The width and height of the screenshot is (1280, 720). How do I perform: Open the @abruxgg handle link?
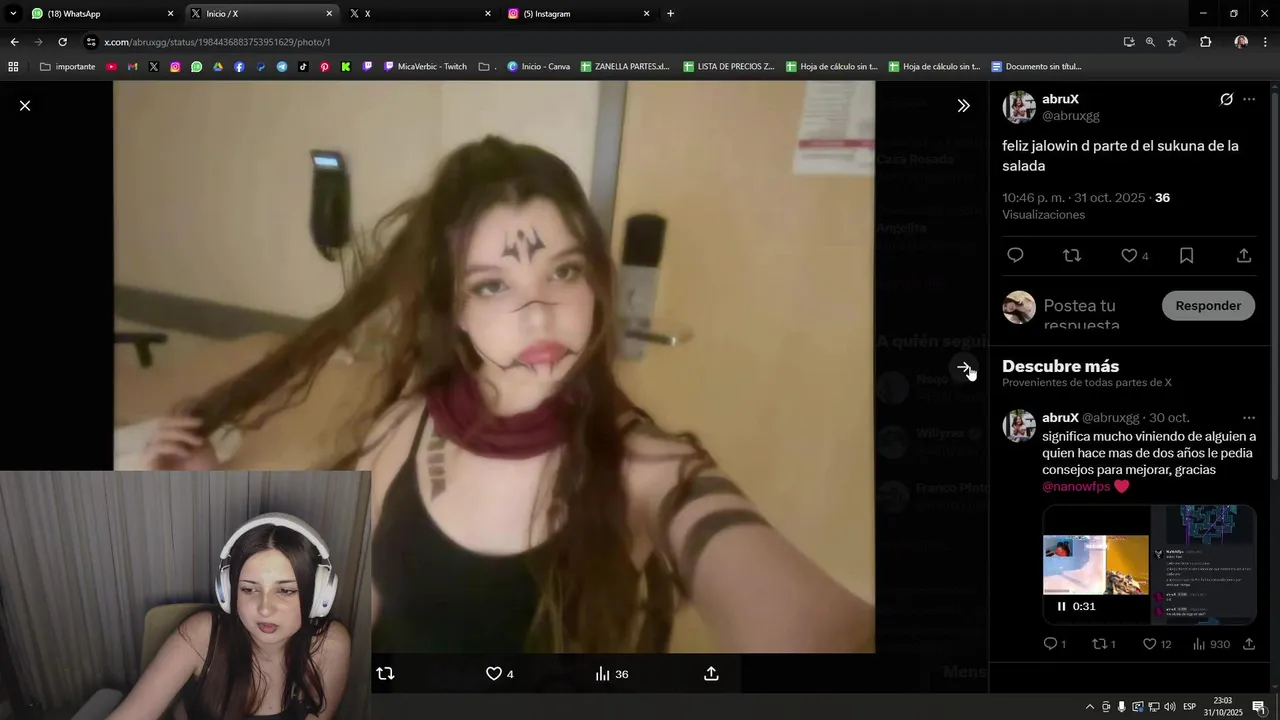[x=1071, y=116]
